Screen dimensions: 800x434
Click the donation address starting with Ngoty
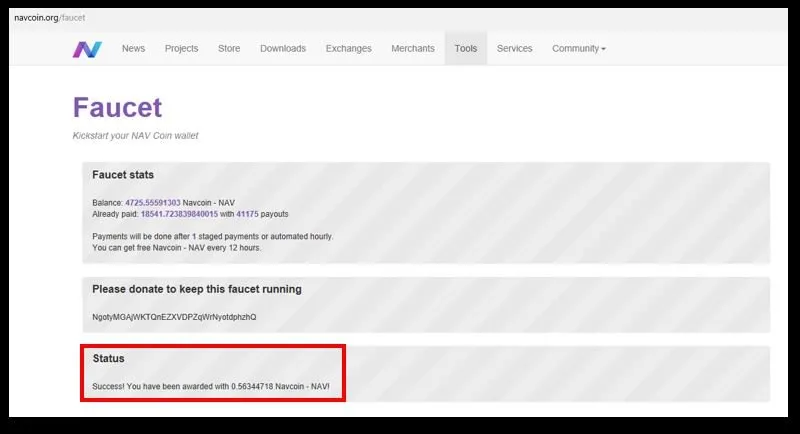174,317
